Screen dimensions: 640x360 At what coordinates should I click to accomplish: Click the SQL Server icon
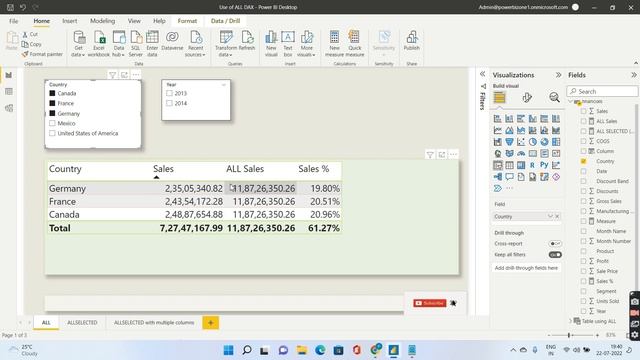click(x=136, y=43)
